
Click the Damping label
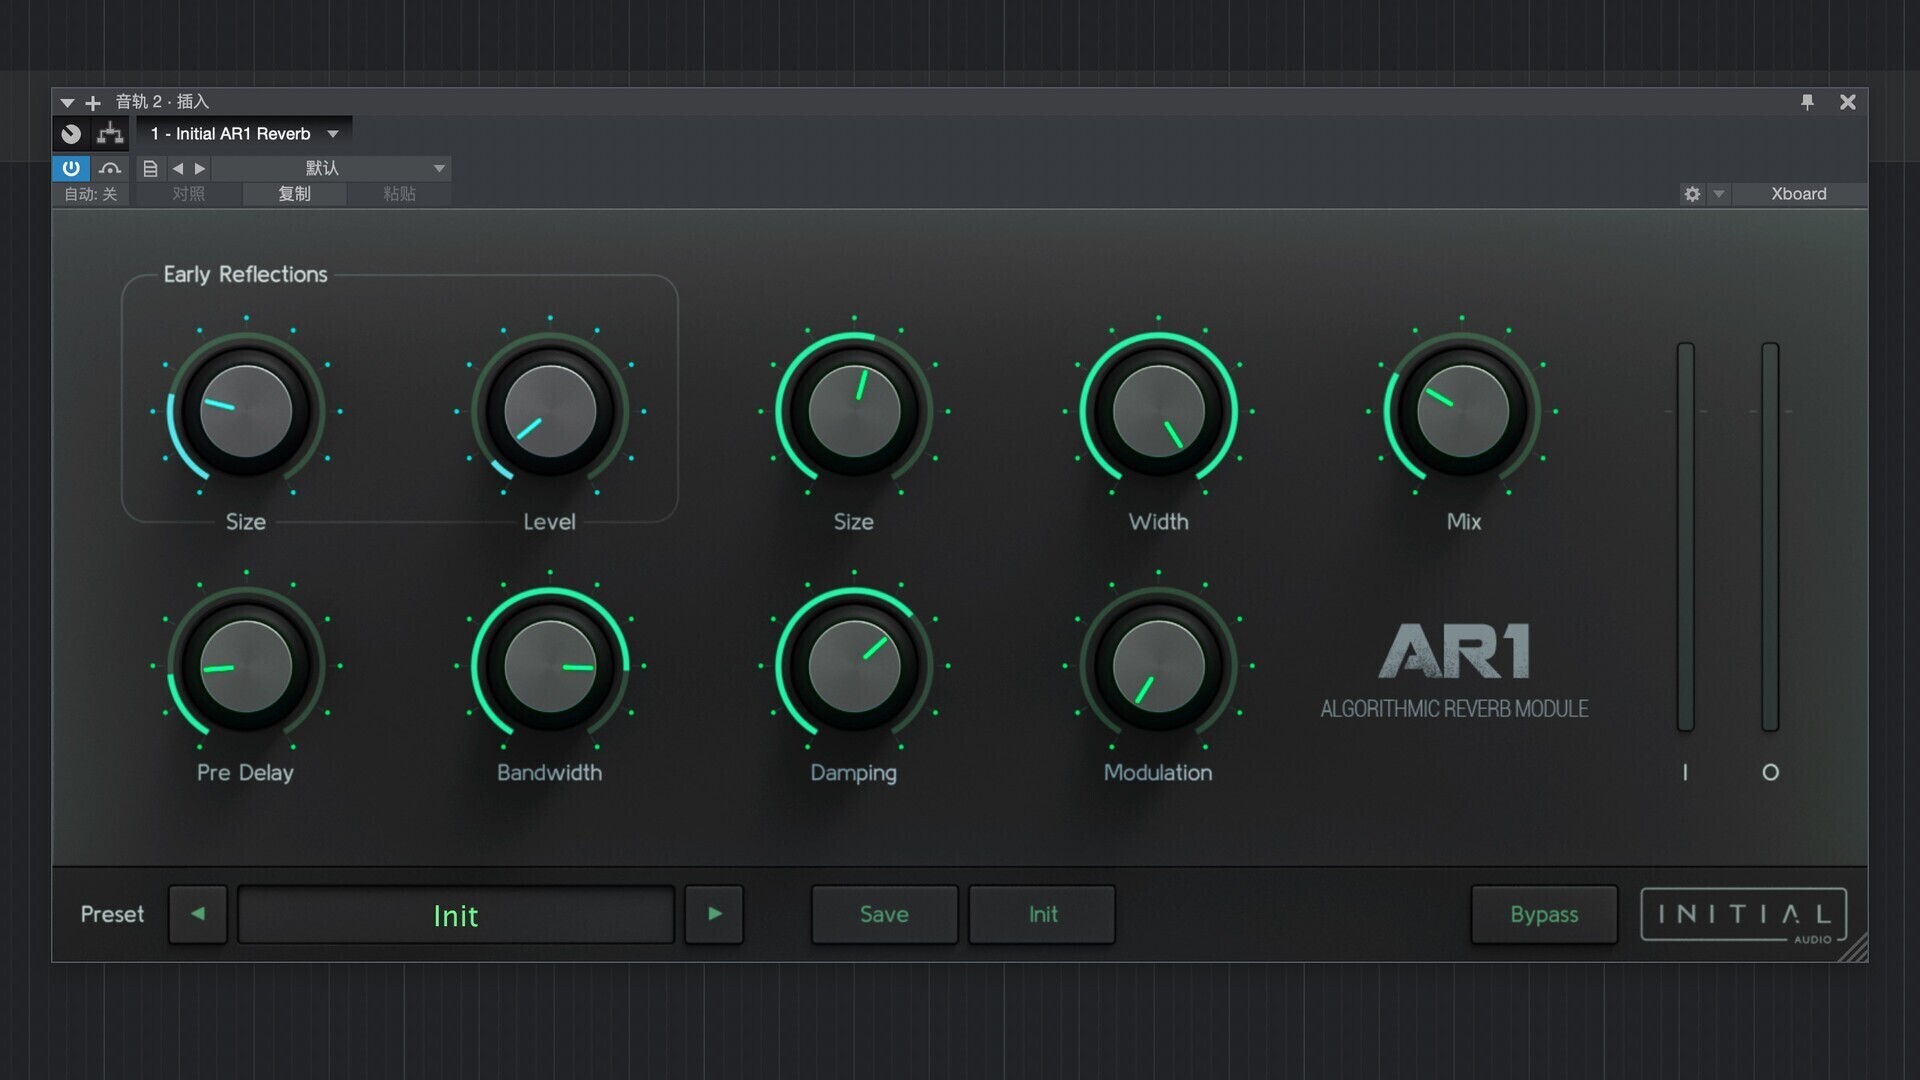854,773
